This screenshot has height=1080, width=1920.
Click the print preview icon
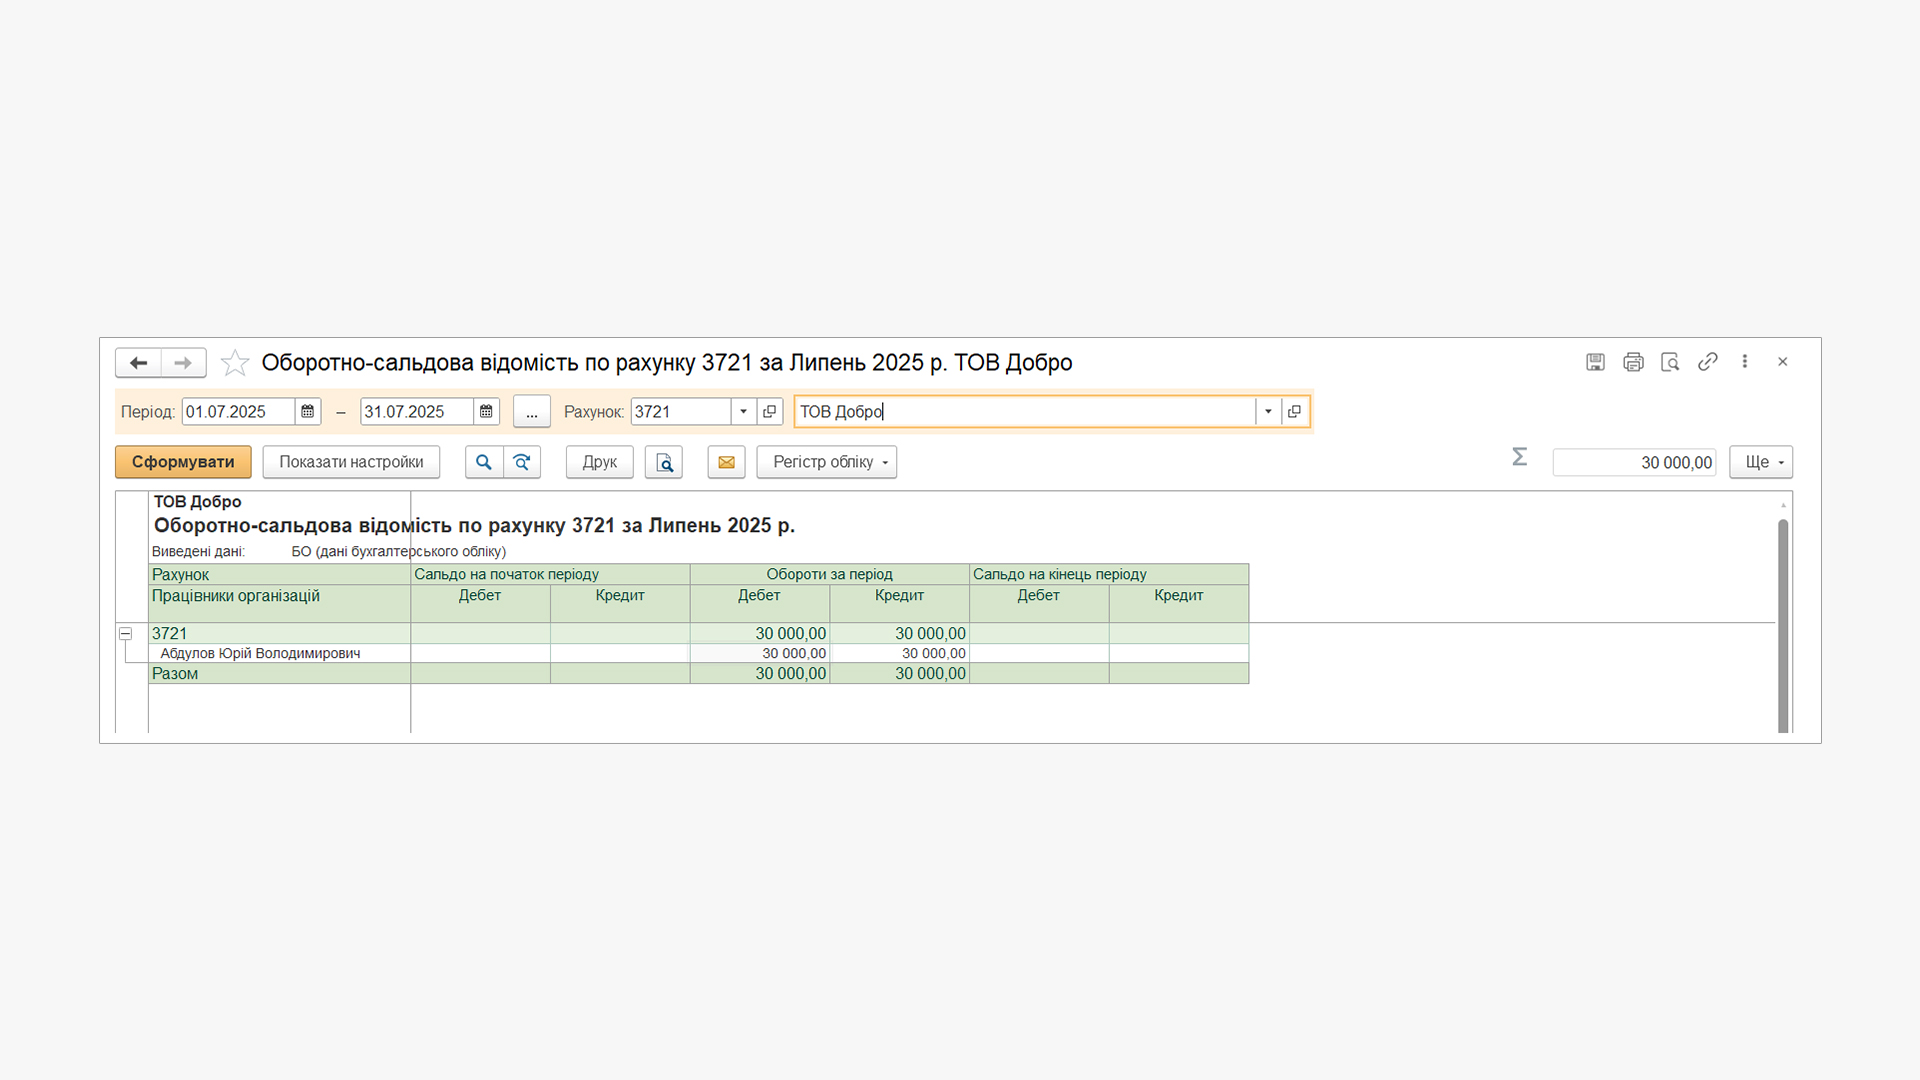[664, 462]
